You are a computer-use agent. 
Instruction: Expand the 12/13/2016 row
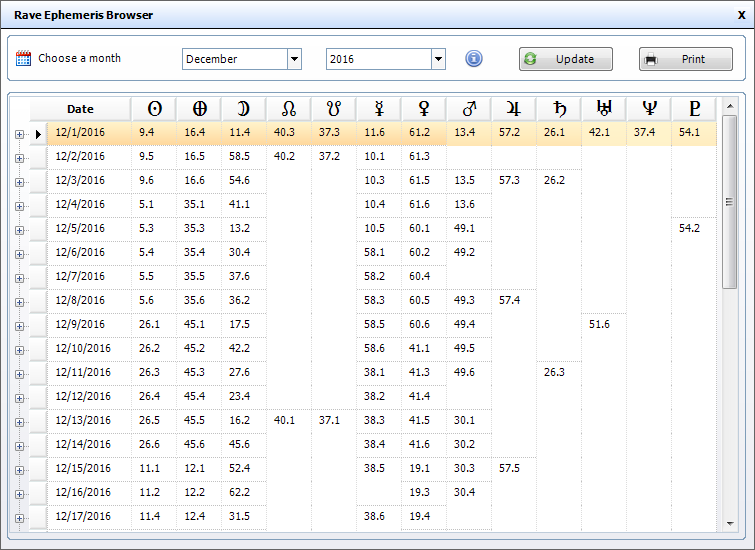point(19,422)
